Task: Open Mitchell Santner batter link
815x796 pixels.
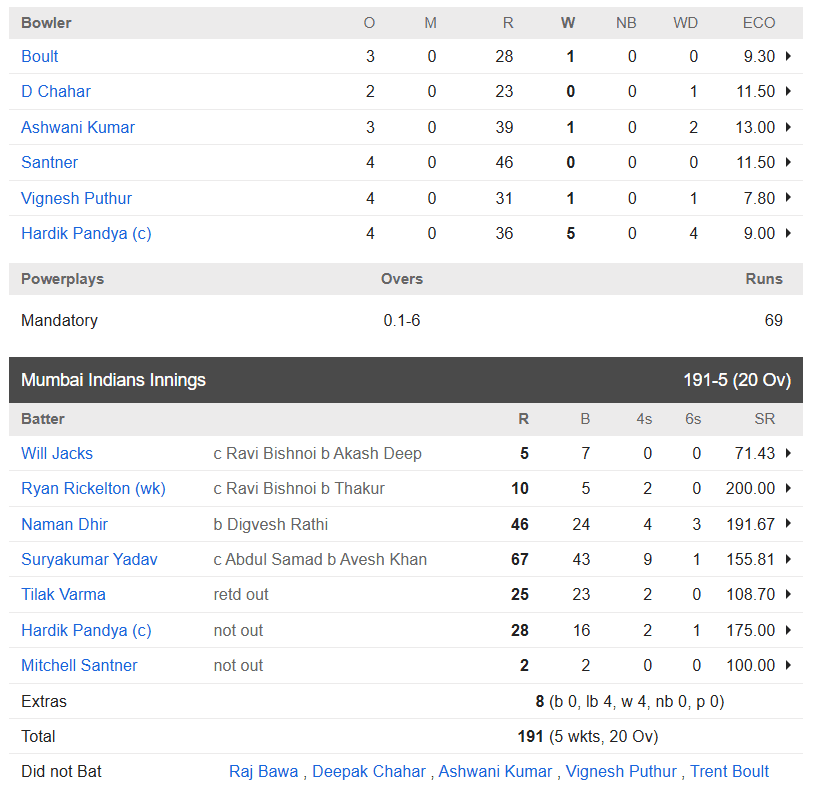Action: (79, 665)
